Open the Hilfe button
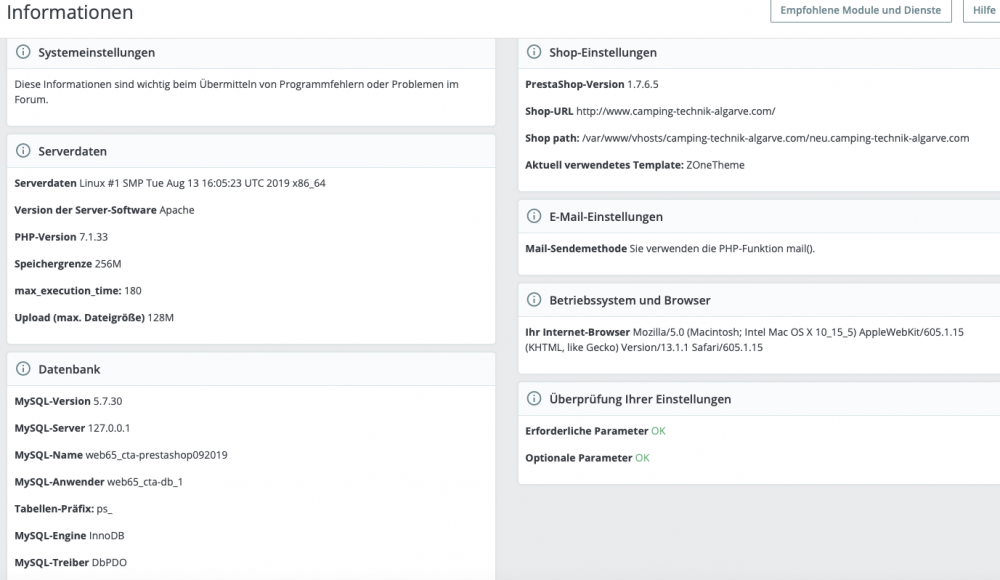This screenshot has width=1000, height=580. (983, 11)
